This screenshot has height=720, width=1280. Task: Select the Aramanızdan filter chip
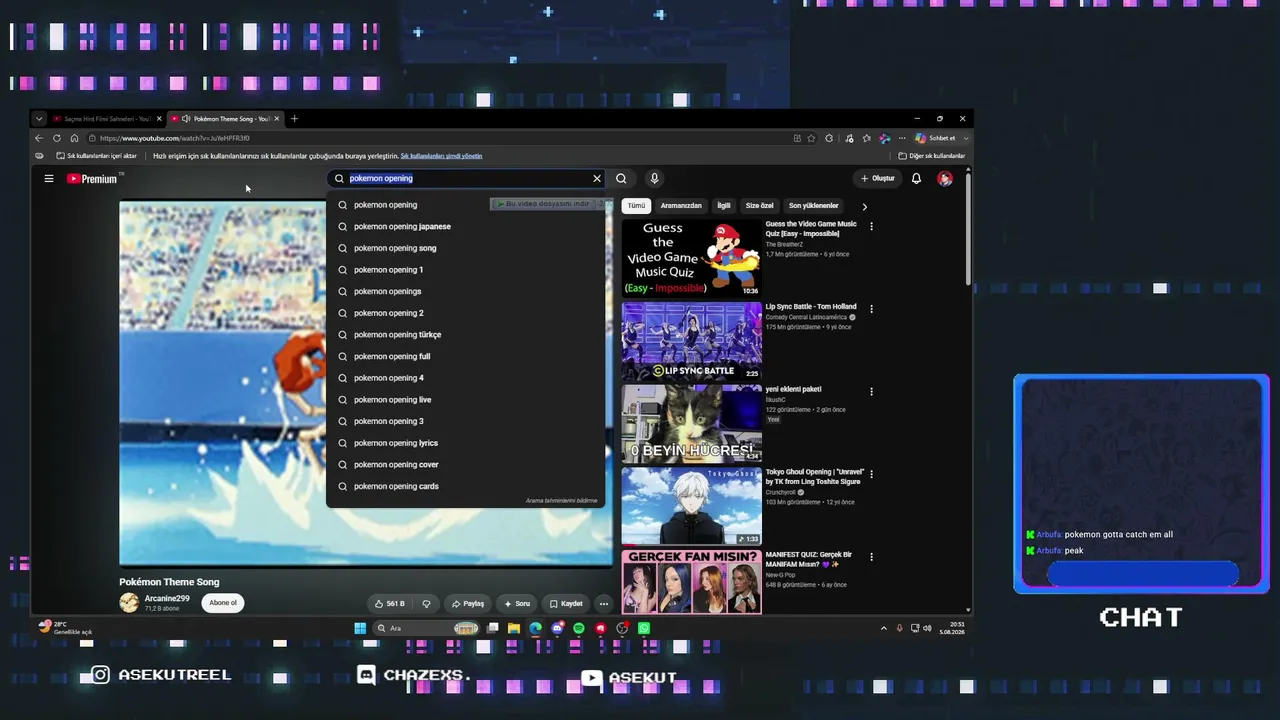point(681,206)
